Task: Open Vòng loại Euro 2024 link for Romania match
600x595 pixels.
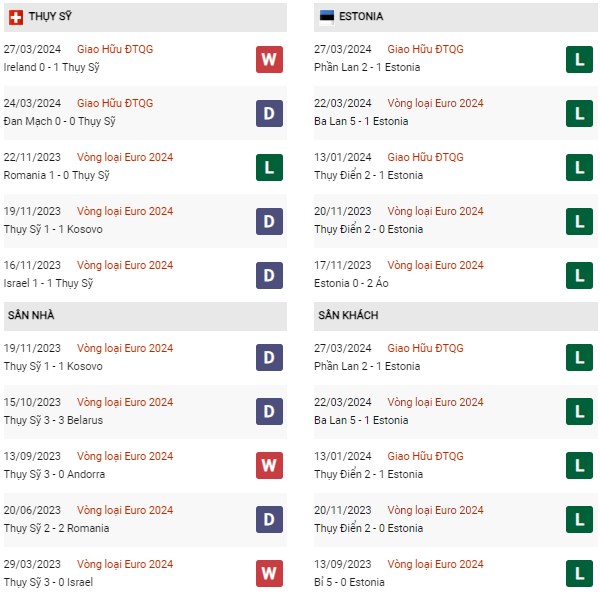Action: coord(125,157)
